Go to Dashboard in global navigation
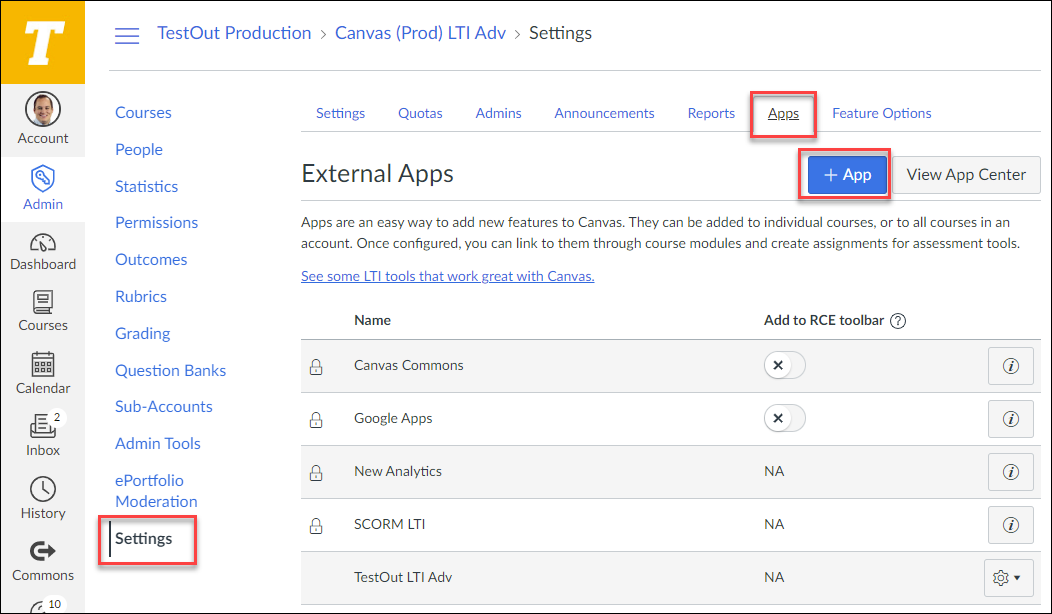 point(43,252)
